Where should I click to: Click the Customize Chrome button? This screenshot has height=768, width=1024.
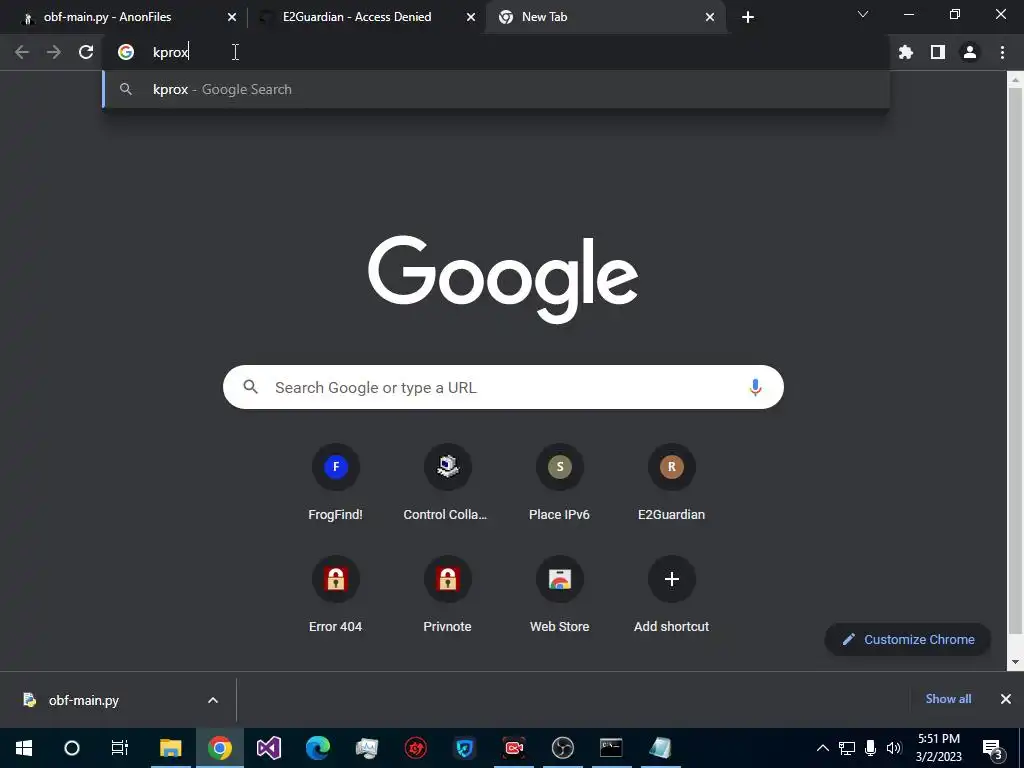click(908, 639)
